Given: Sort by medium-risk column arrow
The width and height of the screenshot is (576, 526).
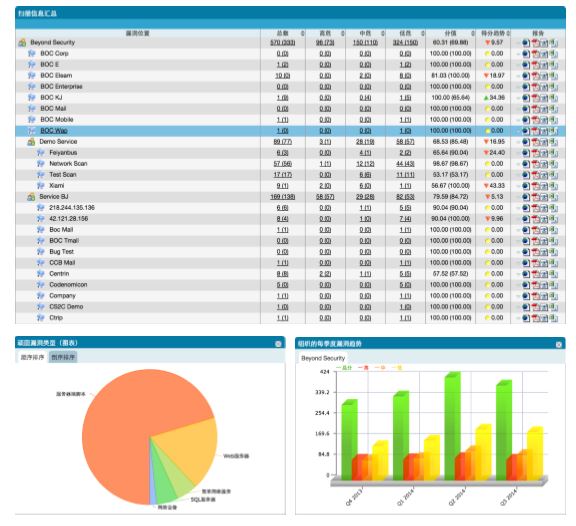Looking at the screenshot, I should [x=382, y=33].
